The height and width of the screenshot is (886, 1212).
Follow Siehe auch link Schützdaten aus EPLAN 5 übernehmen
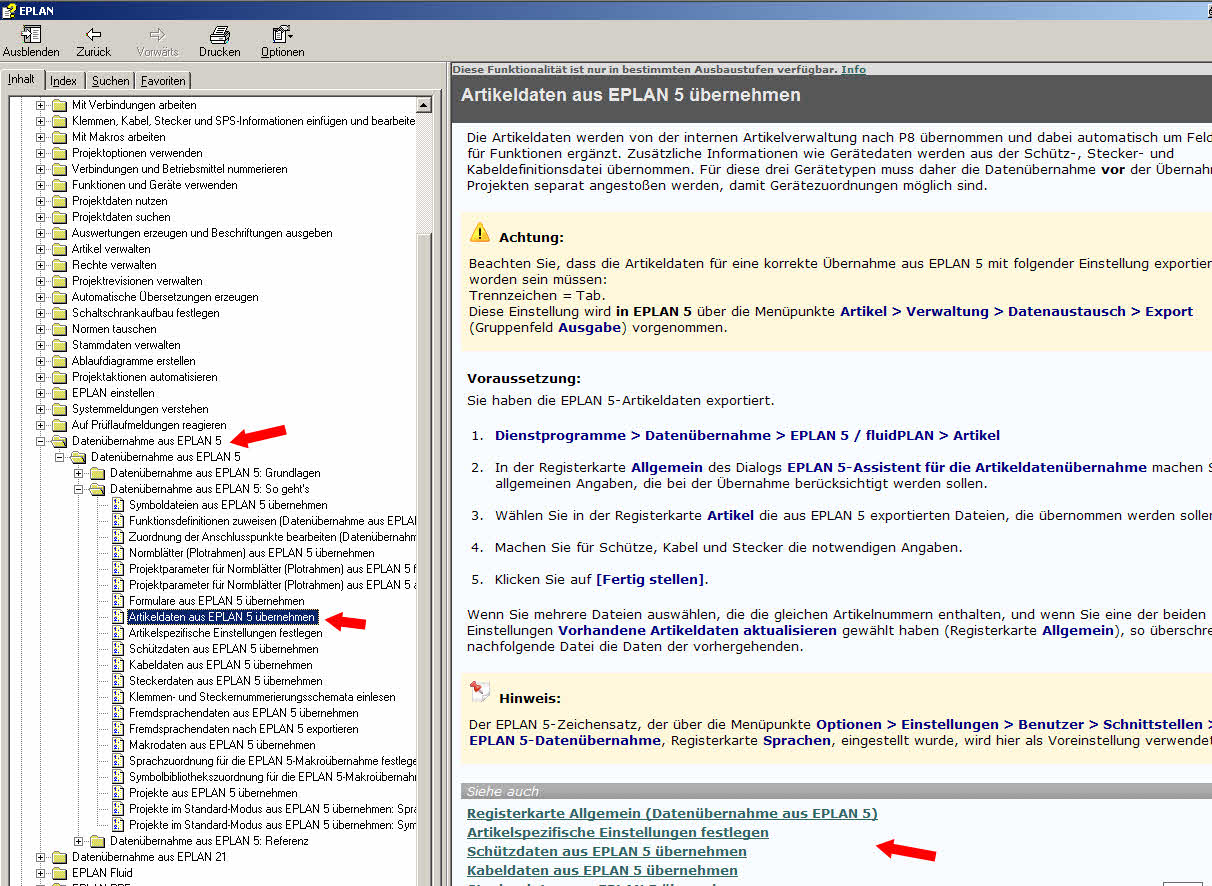coord(607,851)
